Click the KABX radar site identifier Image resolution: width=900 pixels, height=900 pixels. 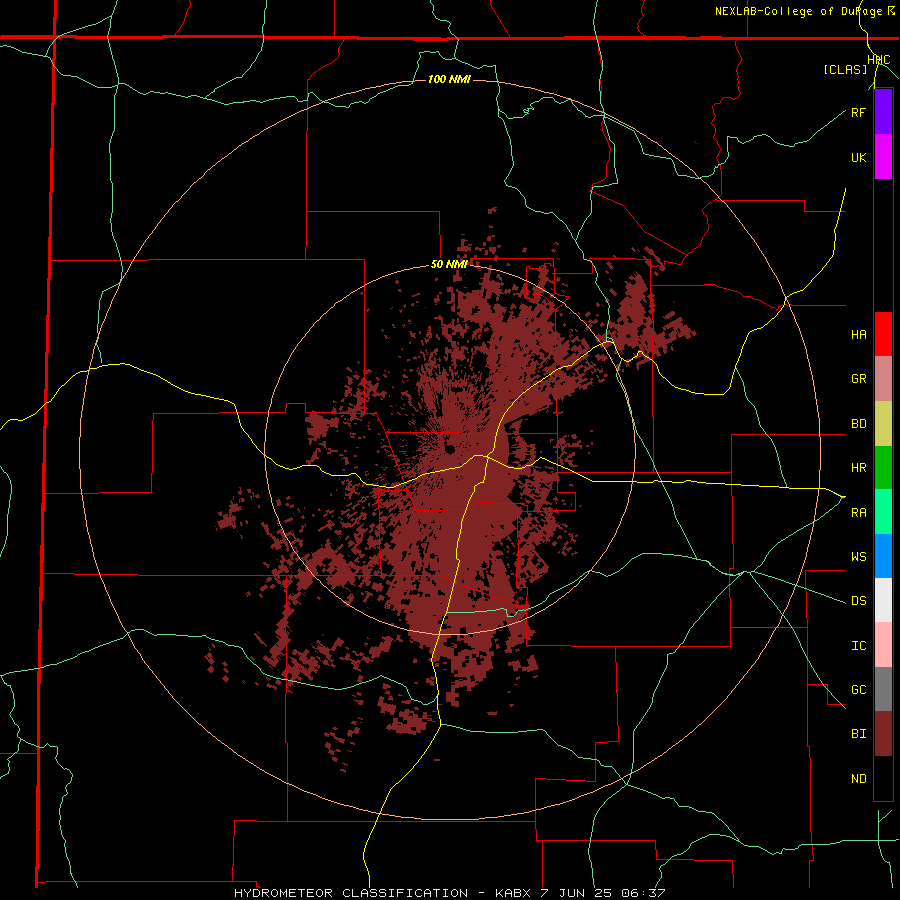tap(513, 893)
